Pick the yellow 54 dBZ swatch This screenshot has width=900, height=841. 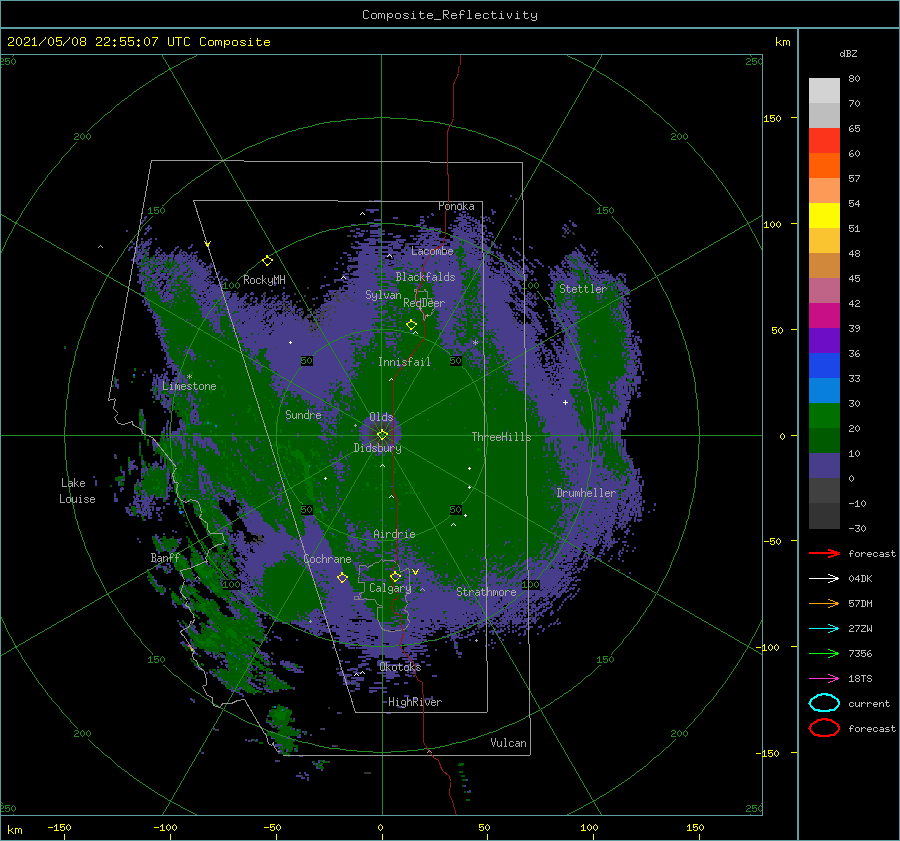click(x=824, y=216)
